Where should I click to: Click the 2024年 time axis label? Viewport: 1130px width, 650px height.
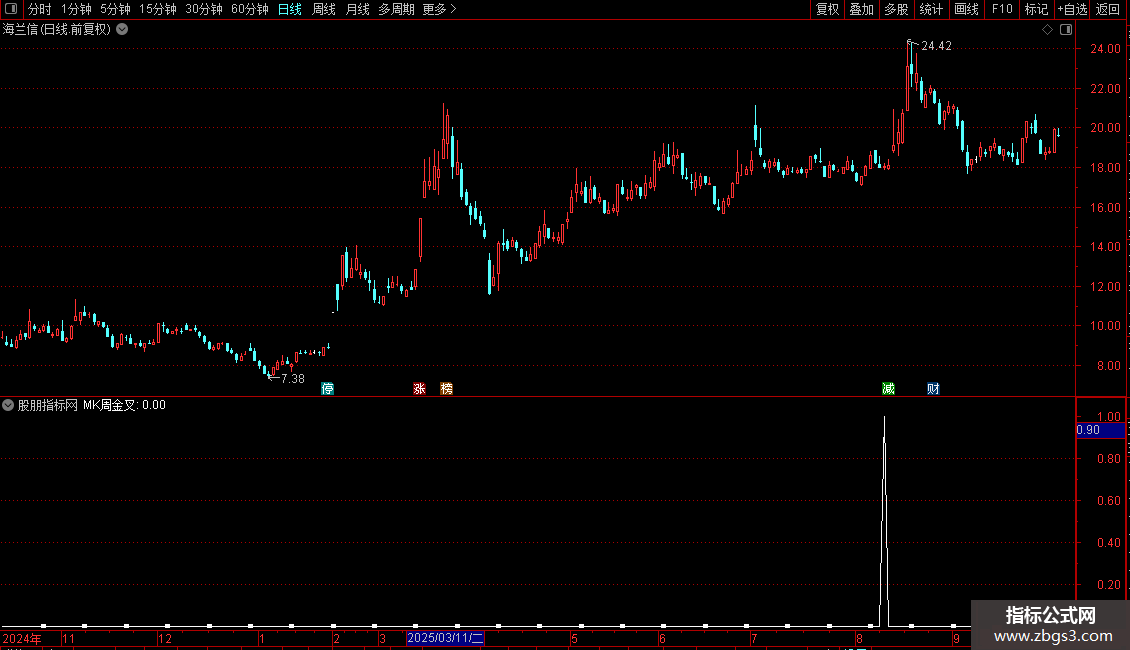(x=22, y=638)
